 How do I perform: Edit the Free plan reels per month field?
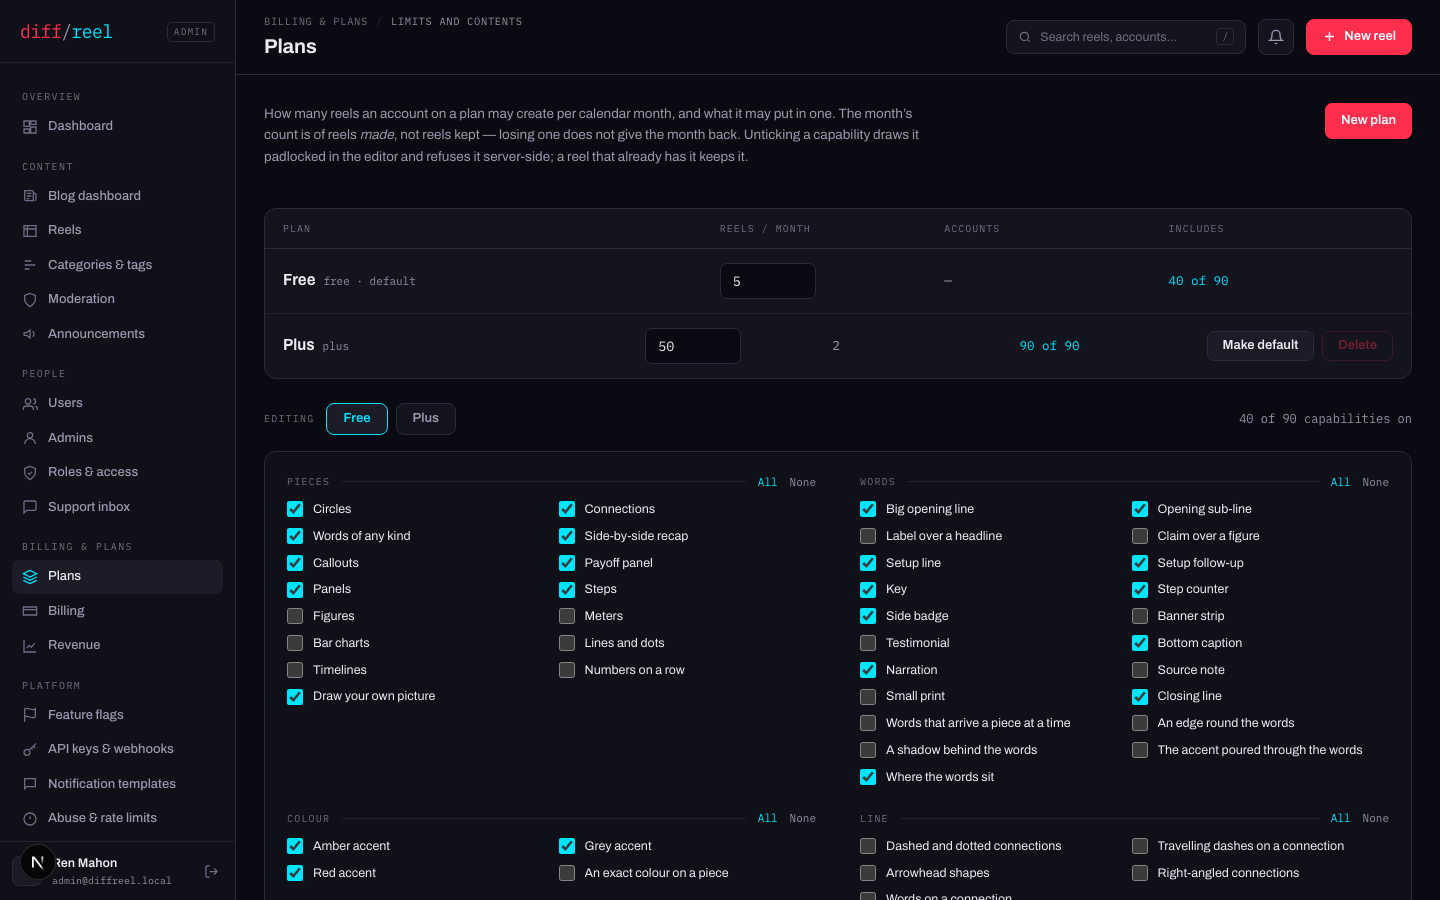(x=768, y=281)
